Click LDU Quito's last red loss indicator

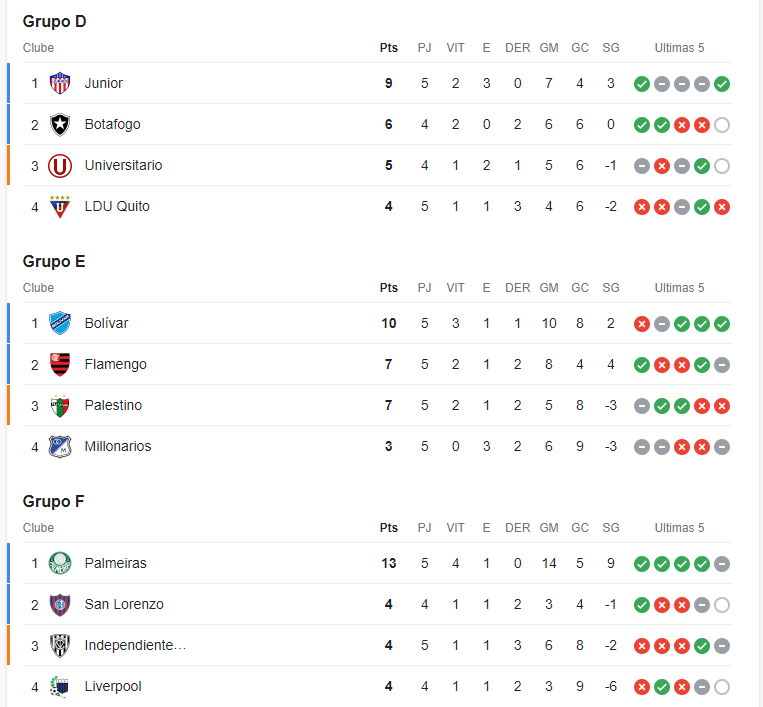tap(722, 207)
